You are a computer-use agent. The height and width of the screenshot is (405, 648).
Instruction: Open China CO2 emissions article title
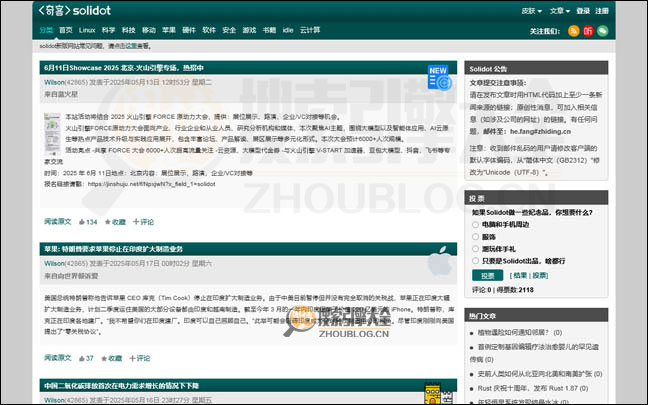tap(122, 386)
